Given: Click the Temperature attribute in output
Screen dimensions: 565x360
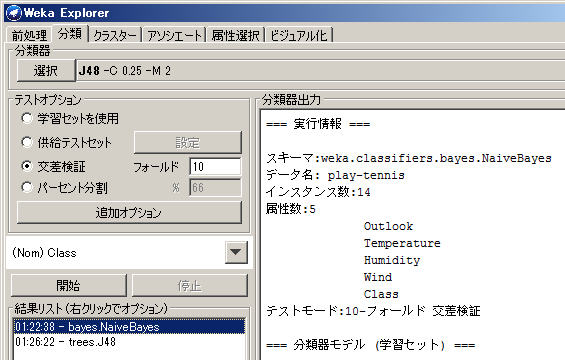Looking at the screenshot, I should (402, 243).
